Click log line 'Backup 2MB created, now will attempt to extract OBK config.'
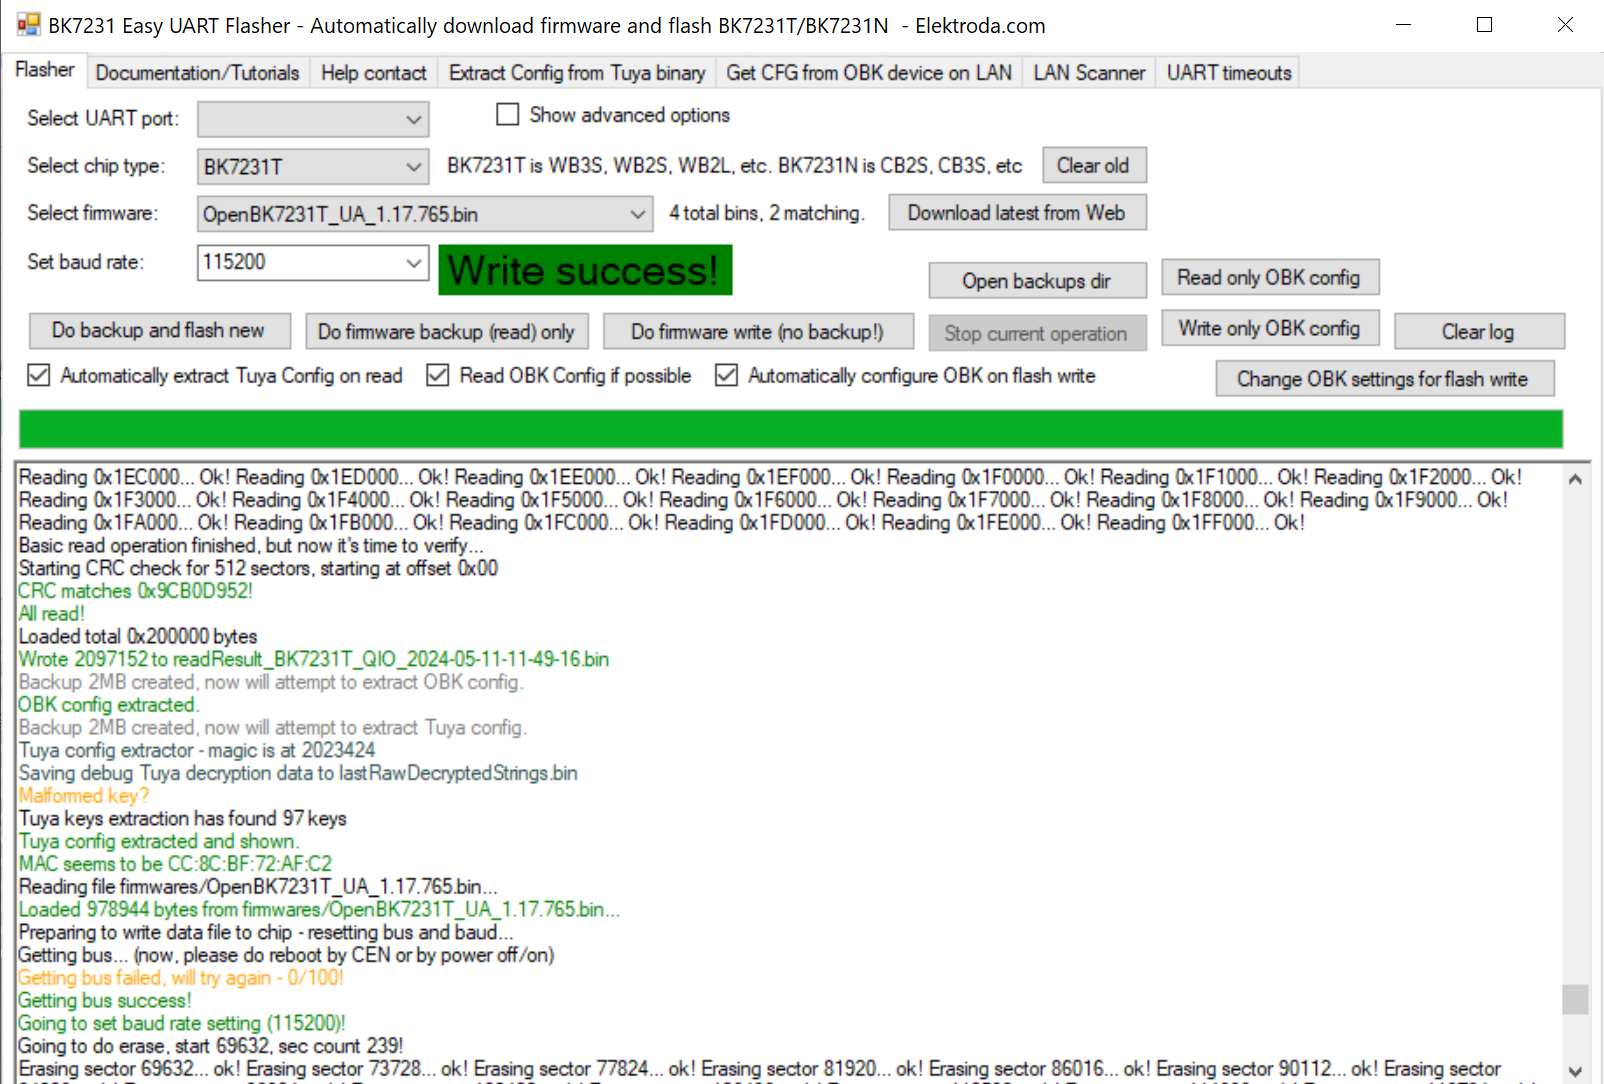This screenshot has height=1084, width=1604. click(x=271, y=683)
